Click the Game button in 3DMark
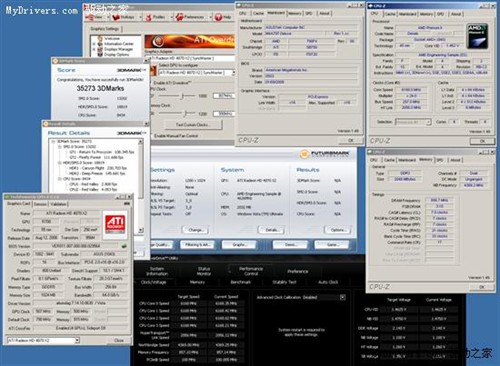 click(332, 245)
